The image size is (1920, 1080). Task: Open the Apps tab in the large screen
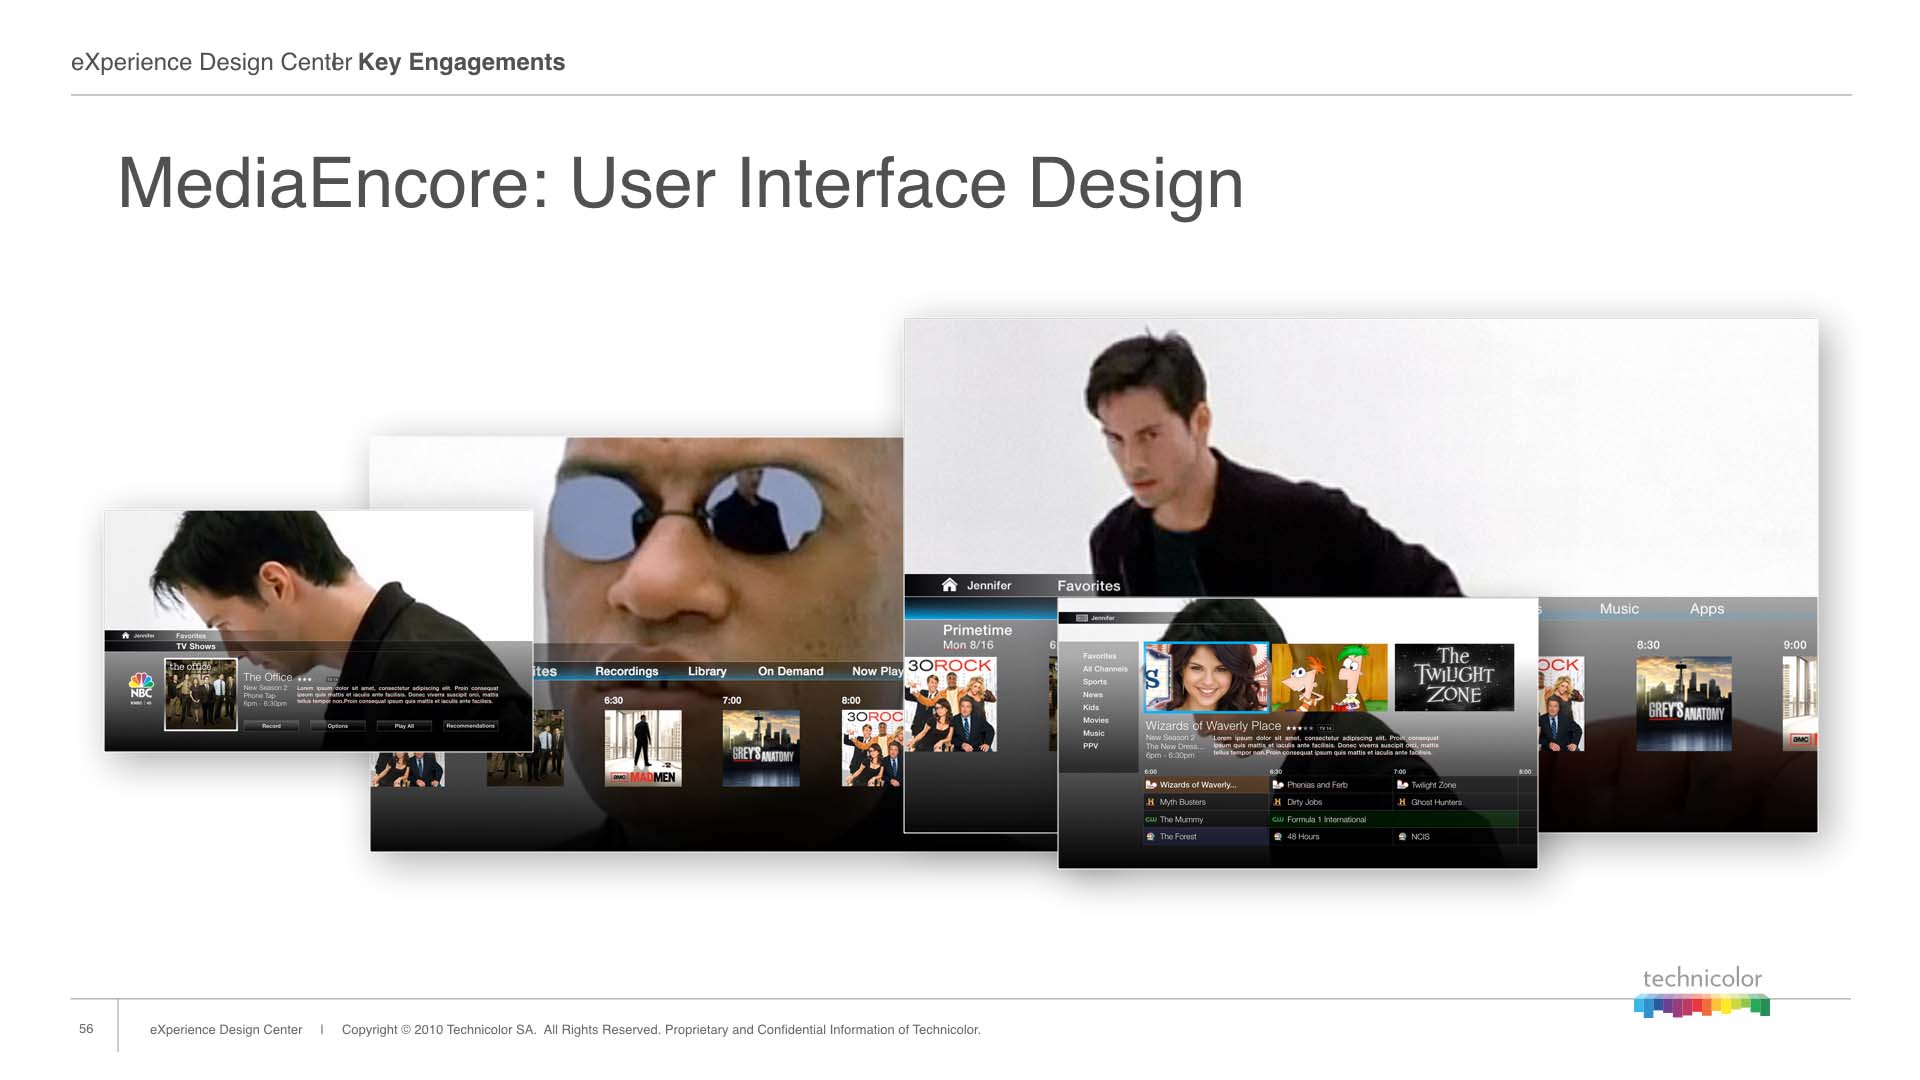[x=1707, y=608]
